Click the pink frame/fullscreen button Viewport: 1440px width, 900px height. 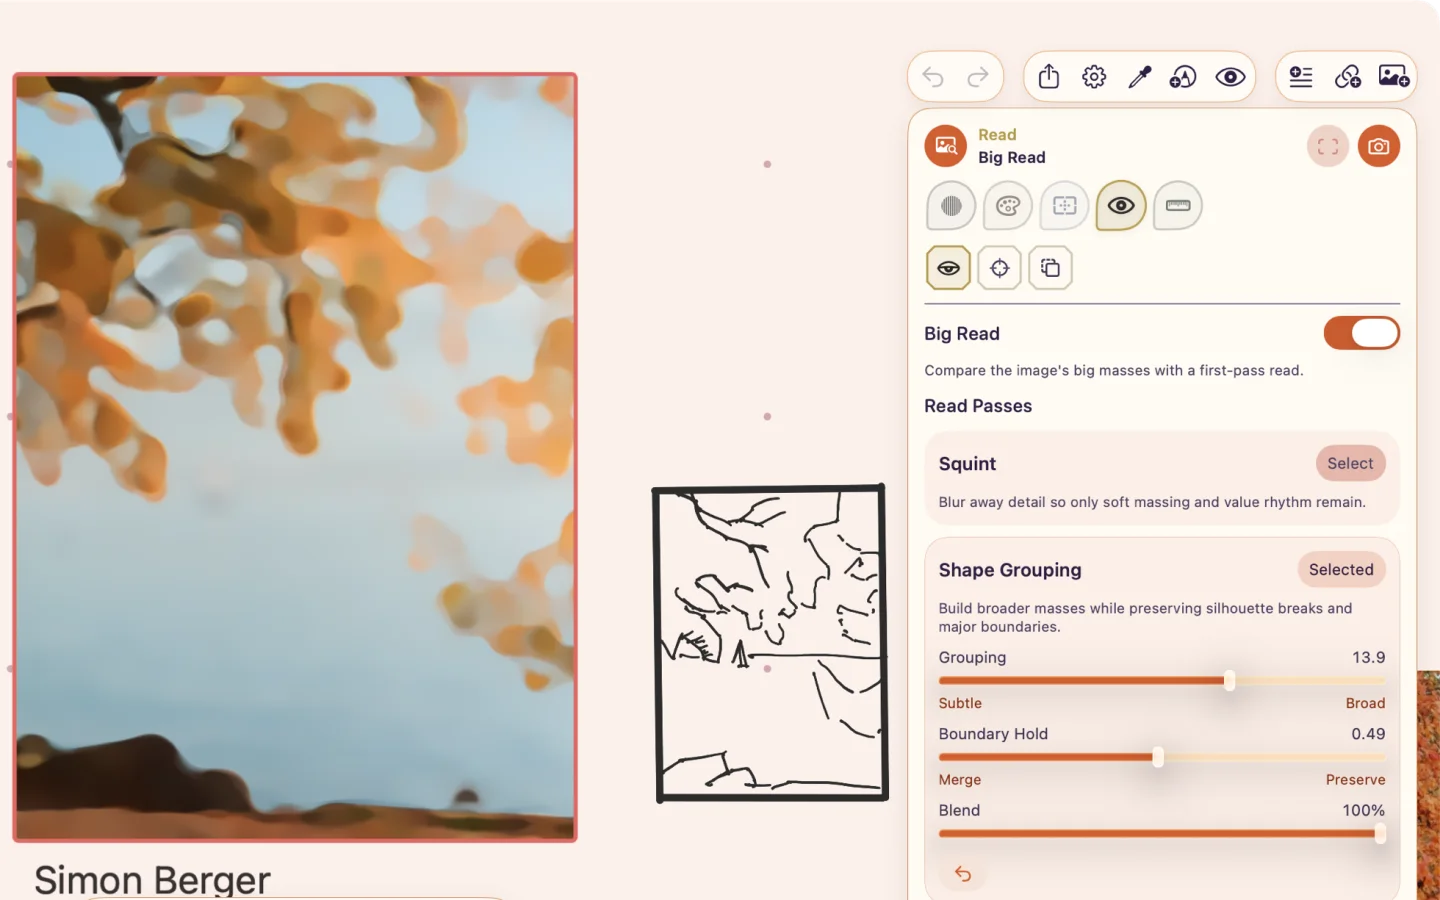click(x=1328, y=146)
